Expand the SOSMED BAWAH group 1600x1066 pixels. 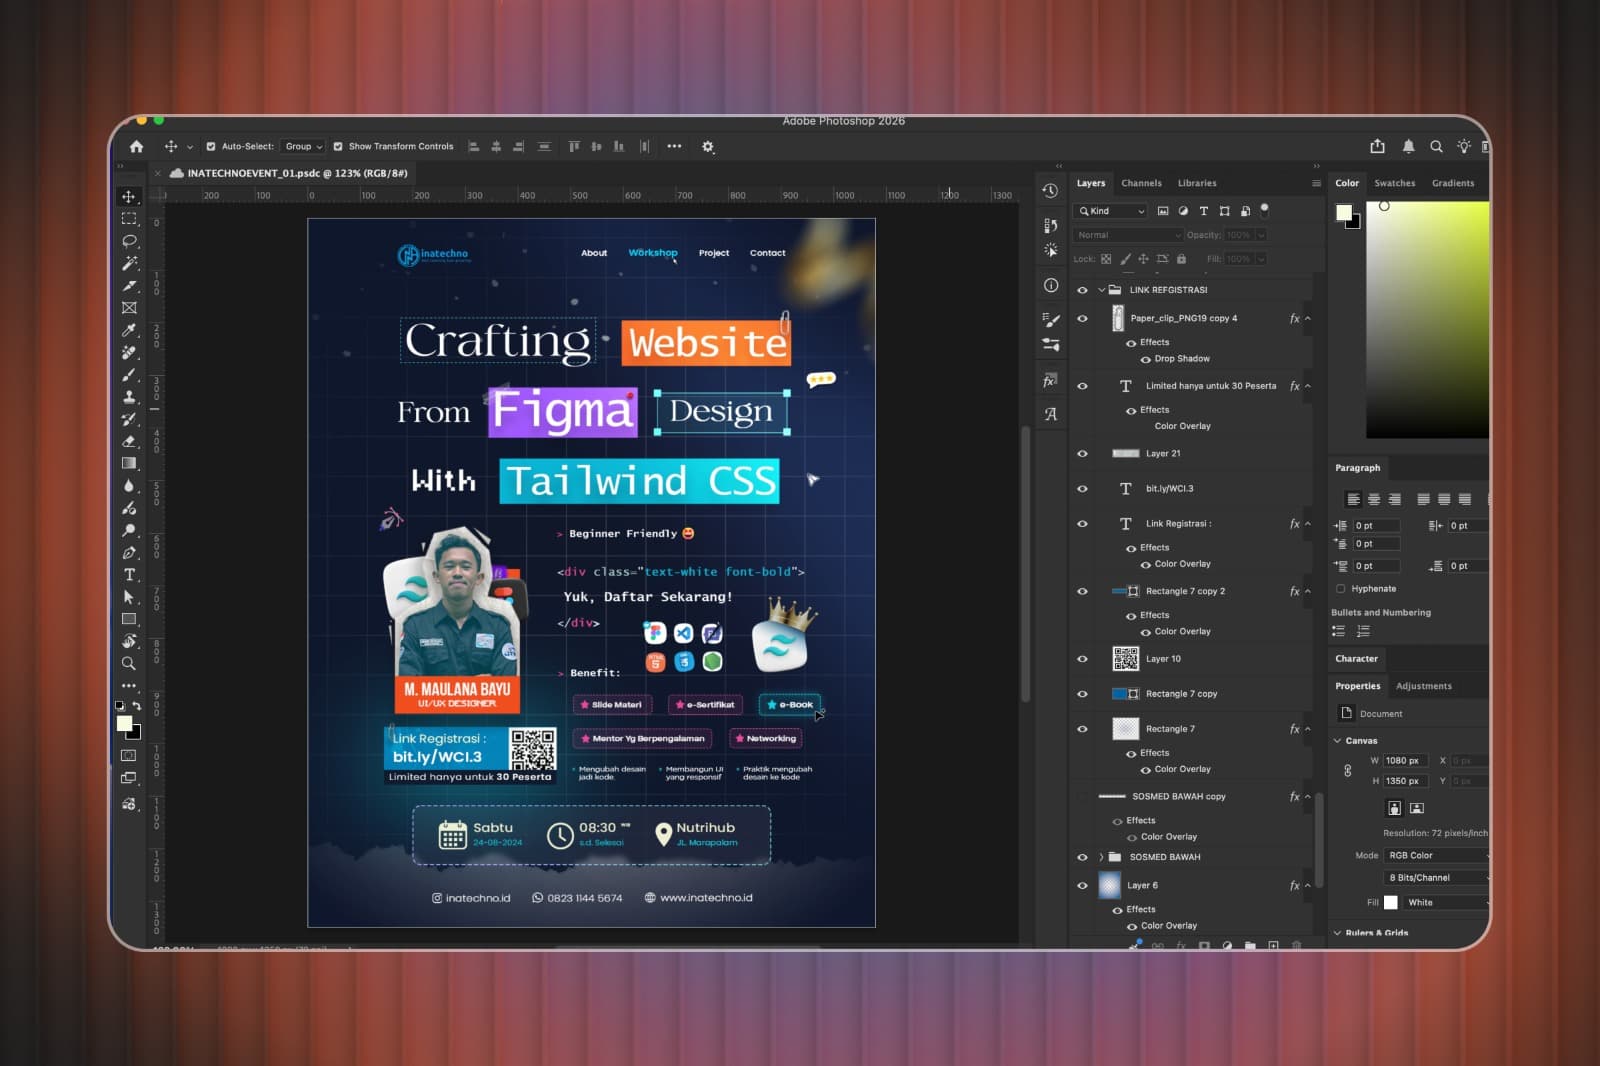1101,857
